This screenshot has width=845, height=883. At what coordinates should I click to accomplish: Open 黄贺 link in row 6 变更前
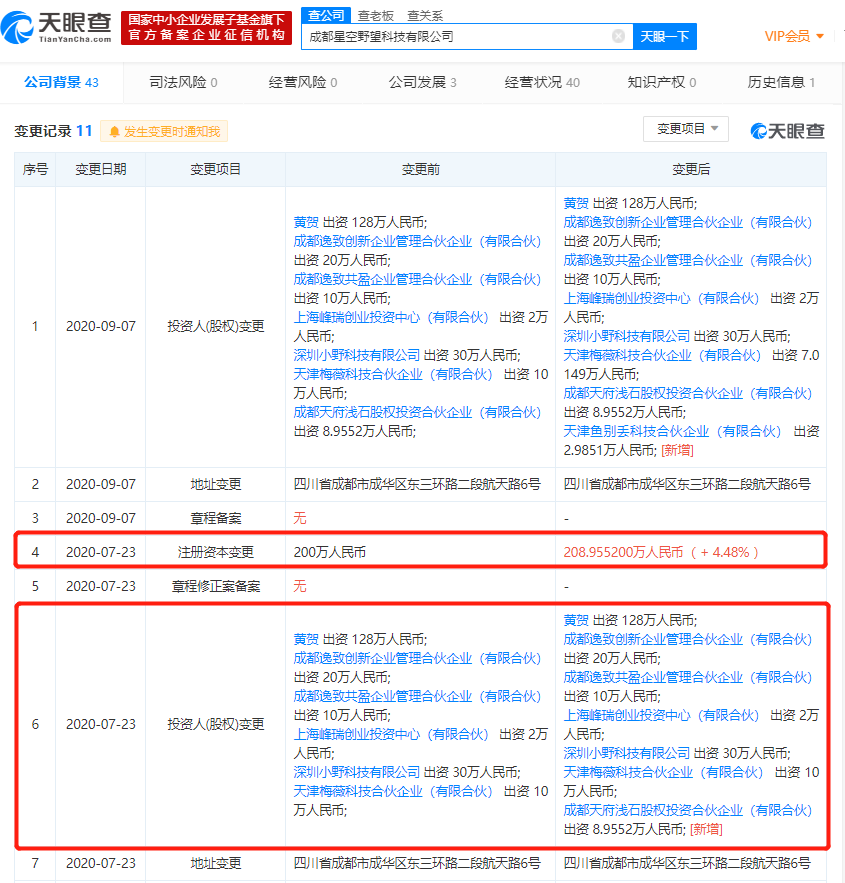click(306, 639)
